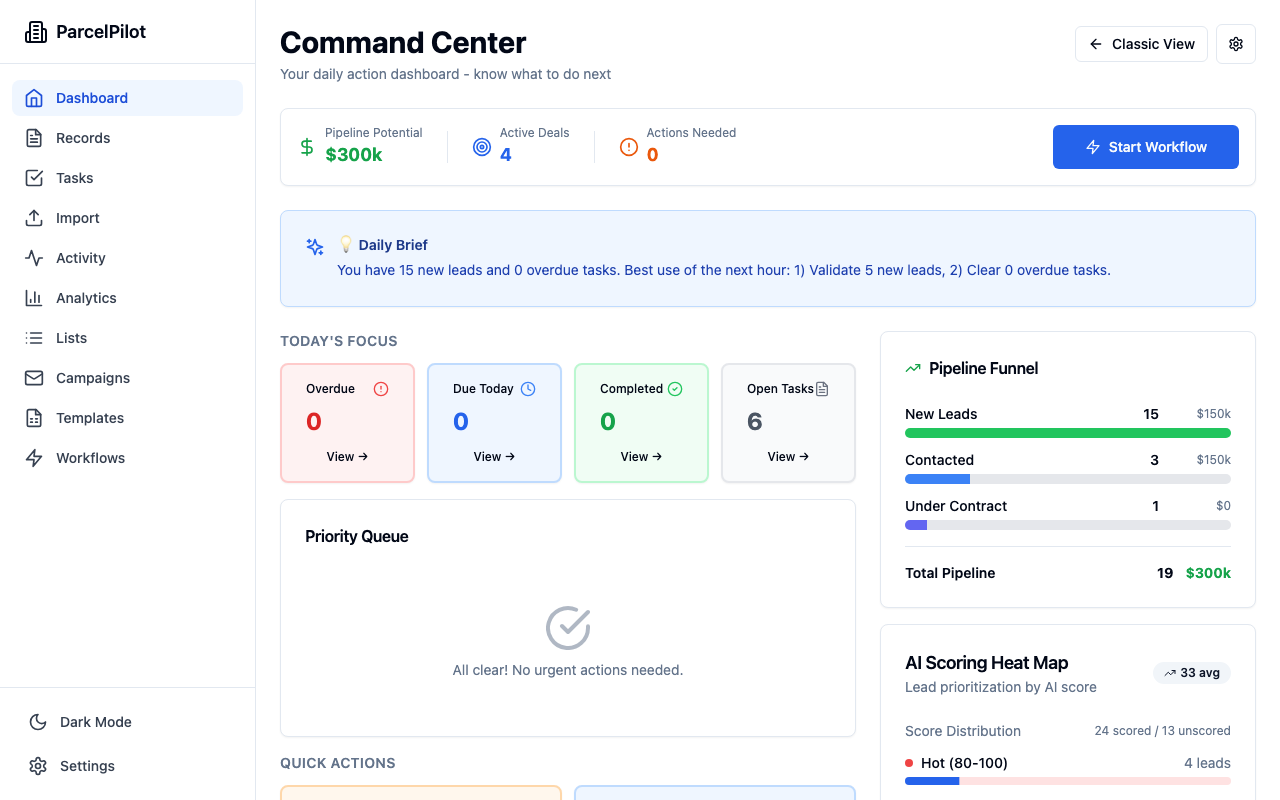Open the Completed tasks View link
Screen dimensions: 1280x800
[x=640, y=456]
